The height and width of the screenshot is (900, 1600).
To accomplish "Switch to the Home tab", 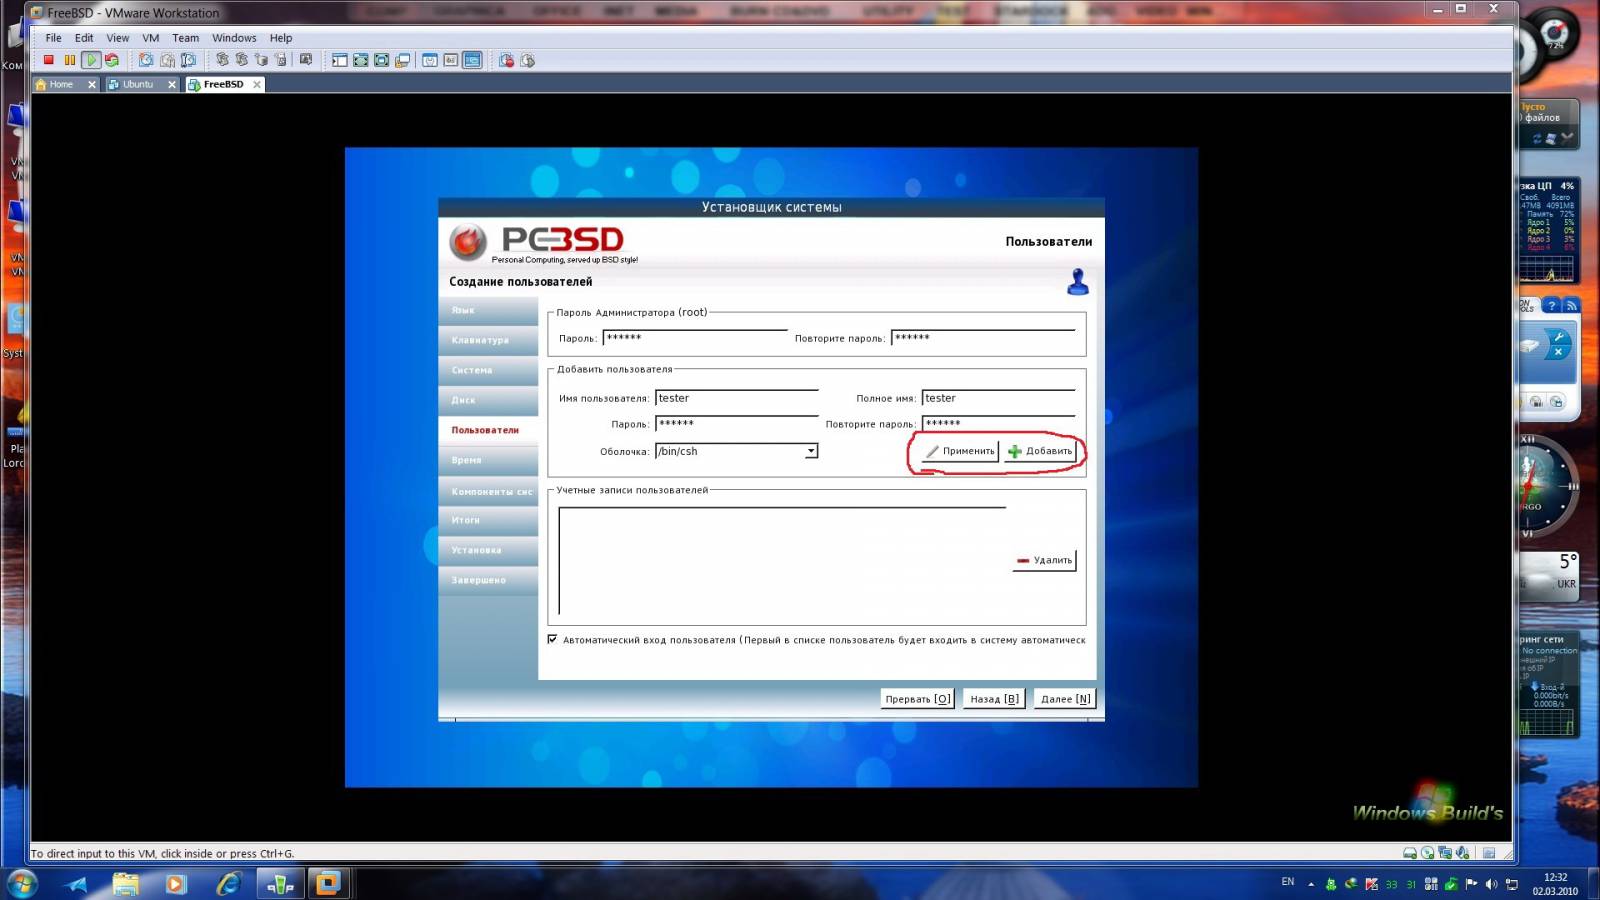I will 61,84.
